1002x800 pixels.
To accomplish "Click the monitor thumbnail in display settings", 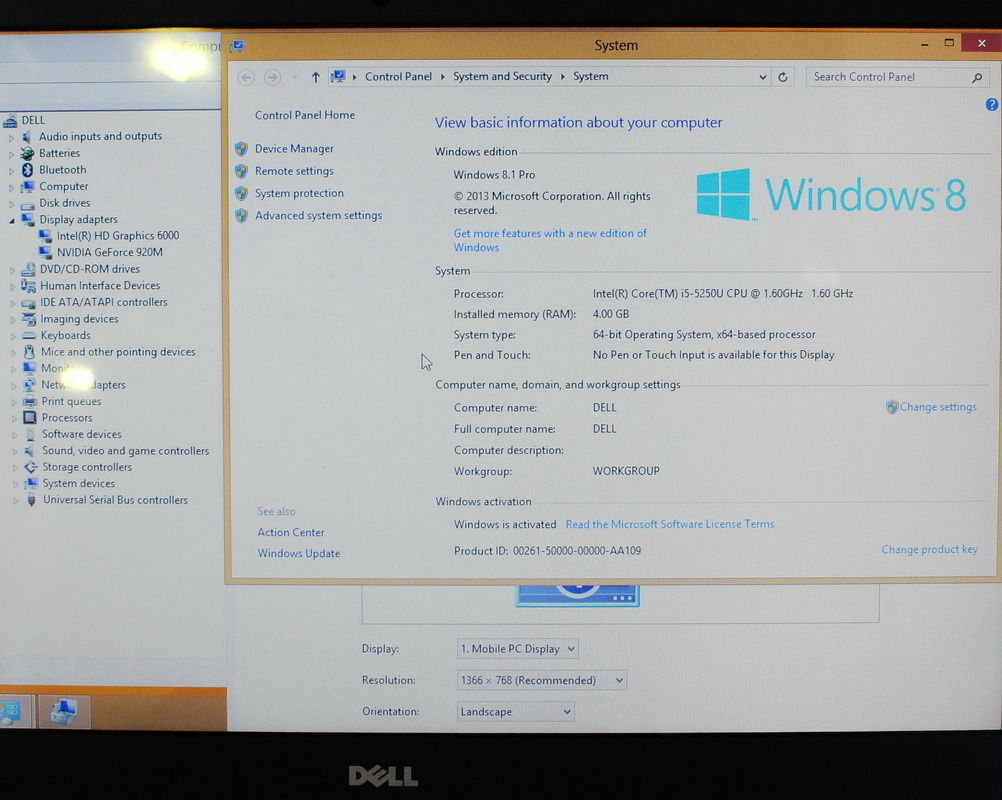I will click(x=577, y=595).
